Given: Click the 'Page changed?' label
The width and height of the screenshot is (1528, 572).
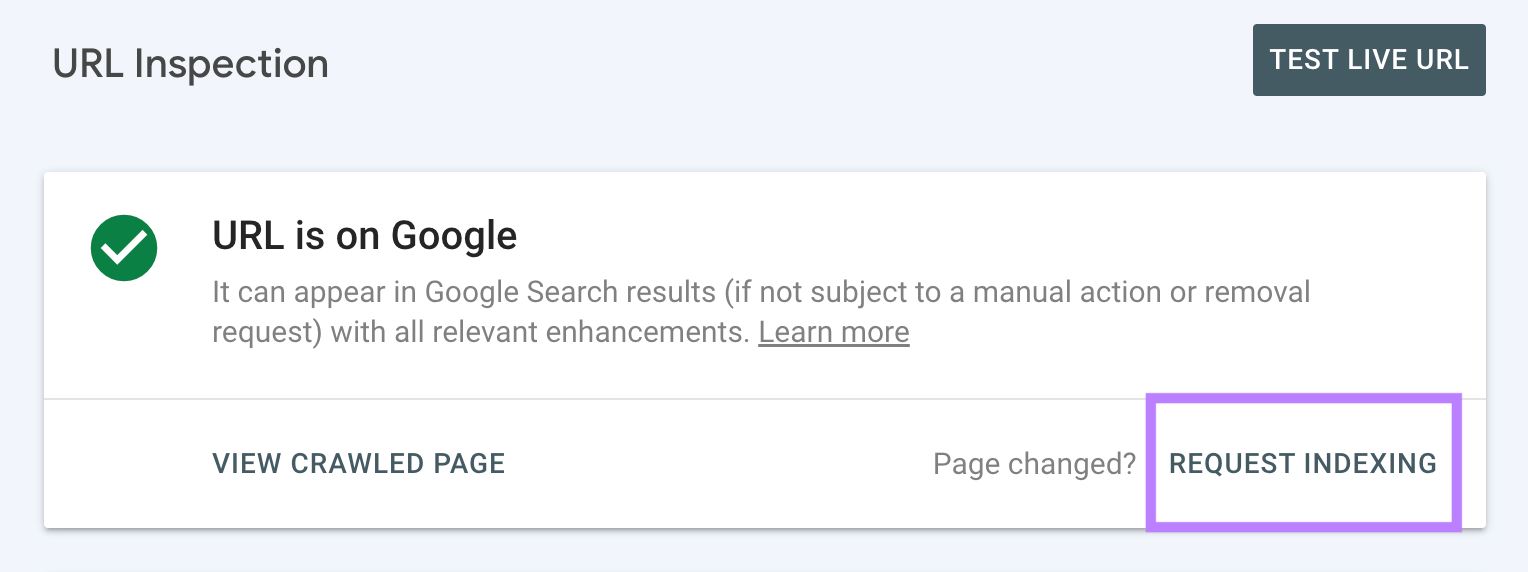Looking at the screenshot, I should coord(1034,464).
